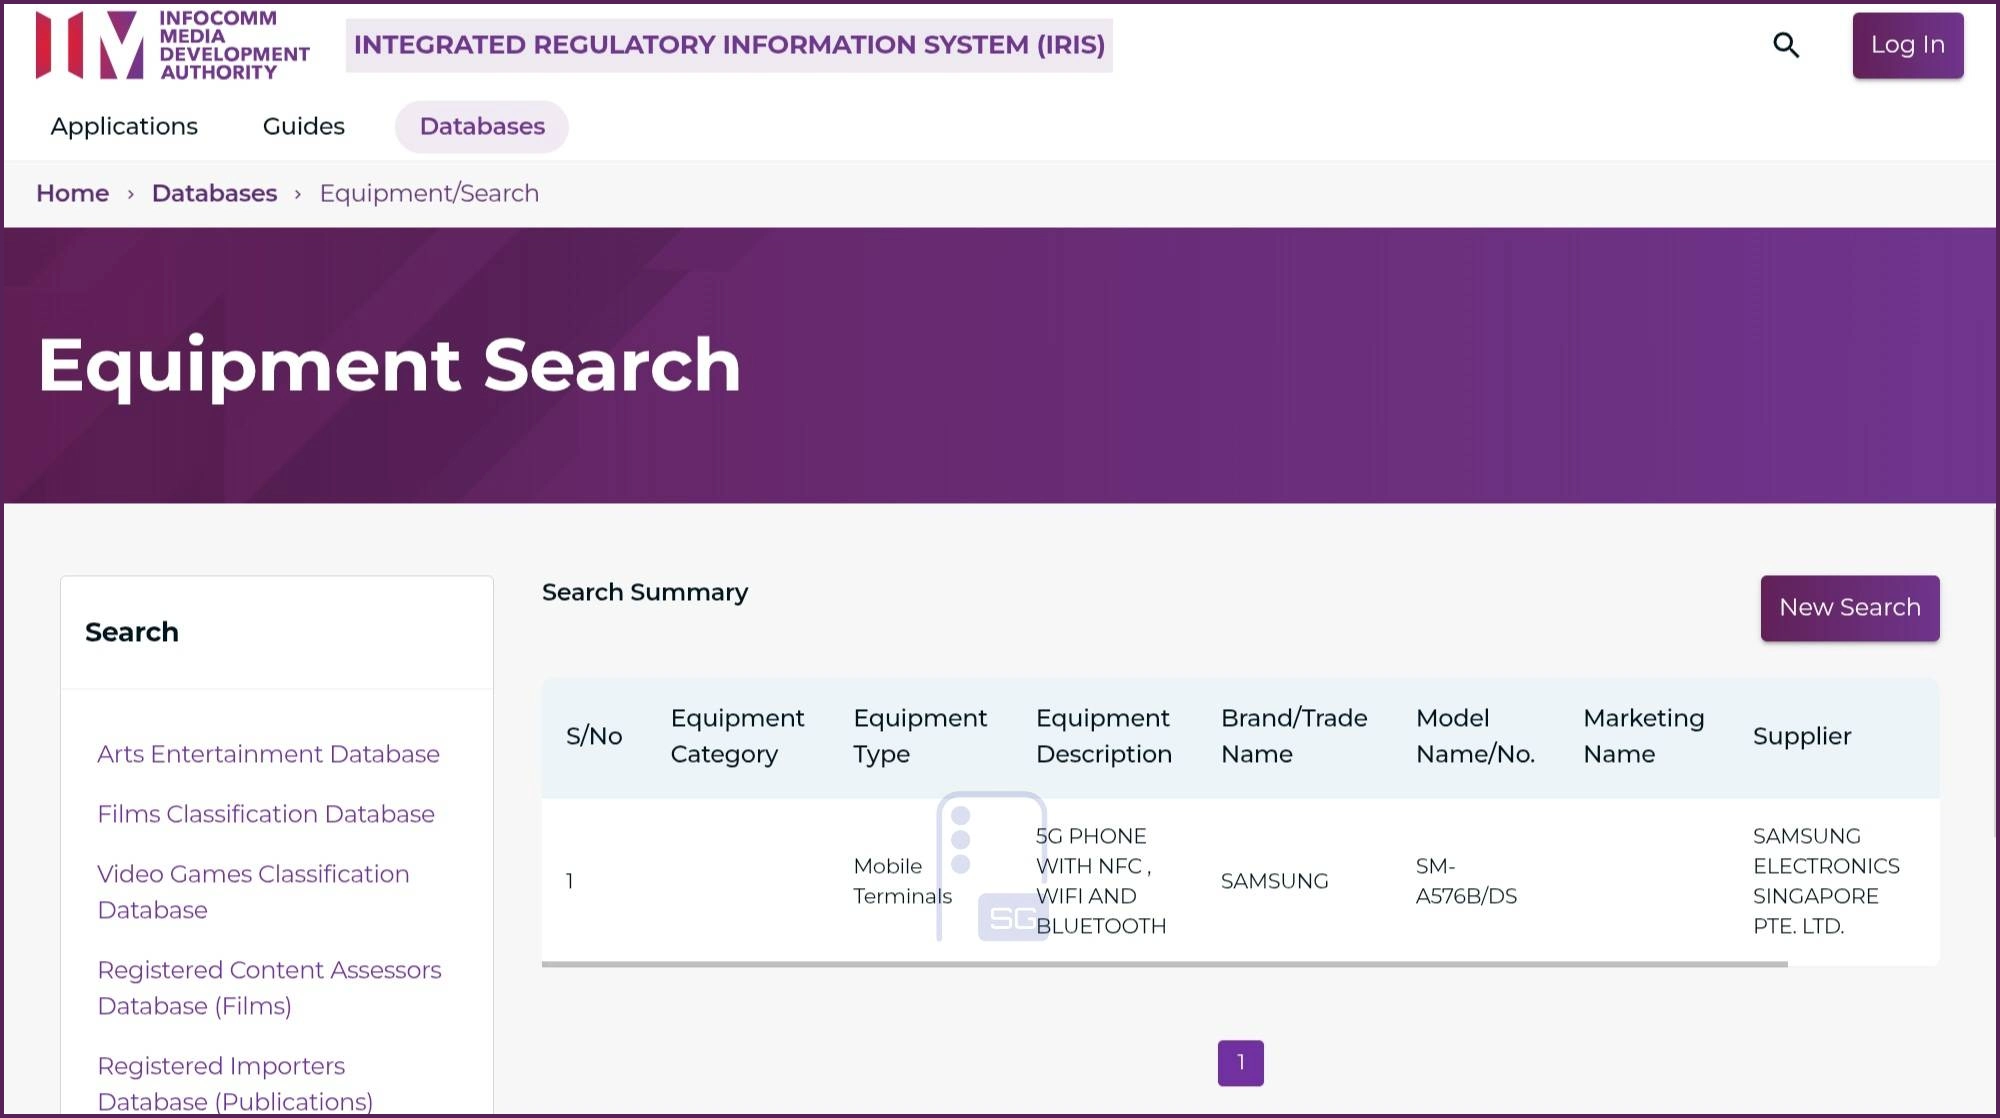Click the IMDA logo
This screenshot has width=2000, height=1118.
pyautogui.click(x=172, y=45)
